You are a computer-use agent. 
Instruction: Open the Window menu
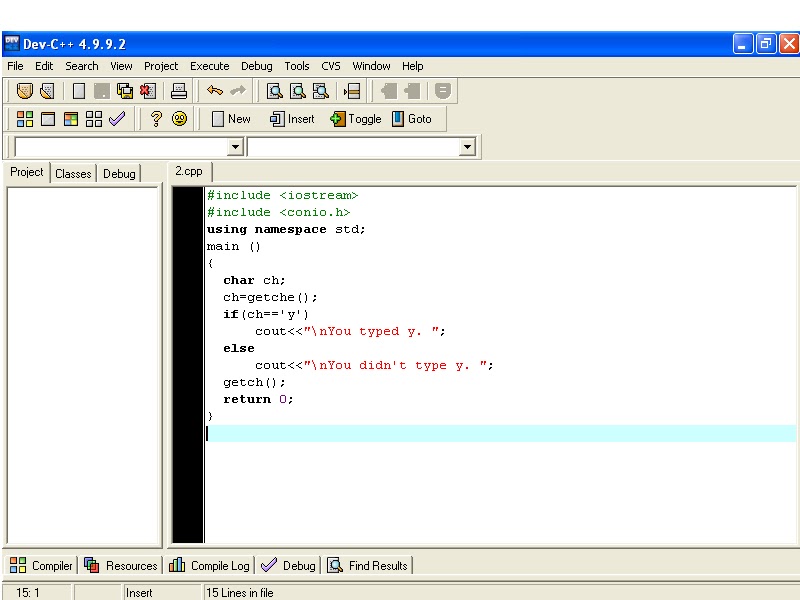click(371, 66)
